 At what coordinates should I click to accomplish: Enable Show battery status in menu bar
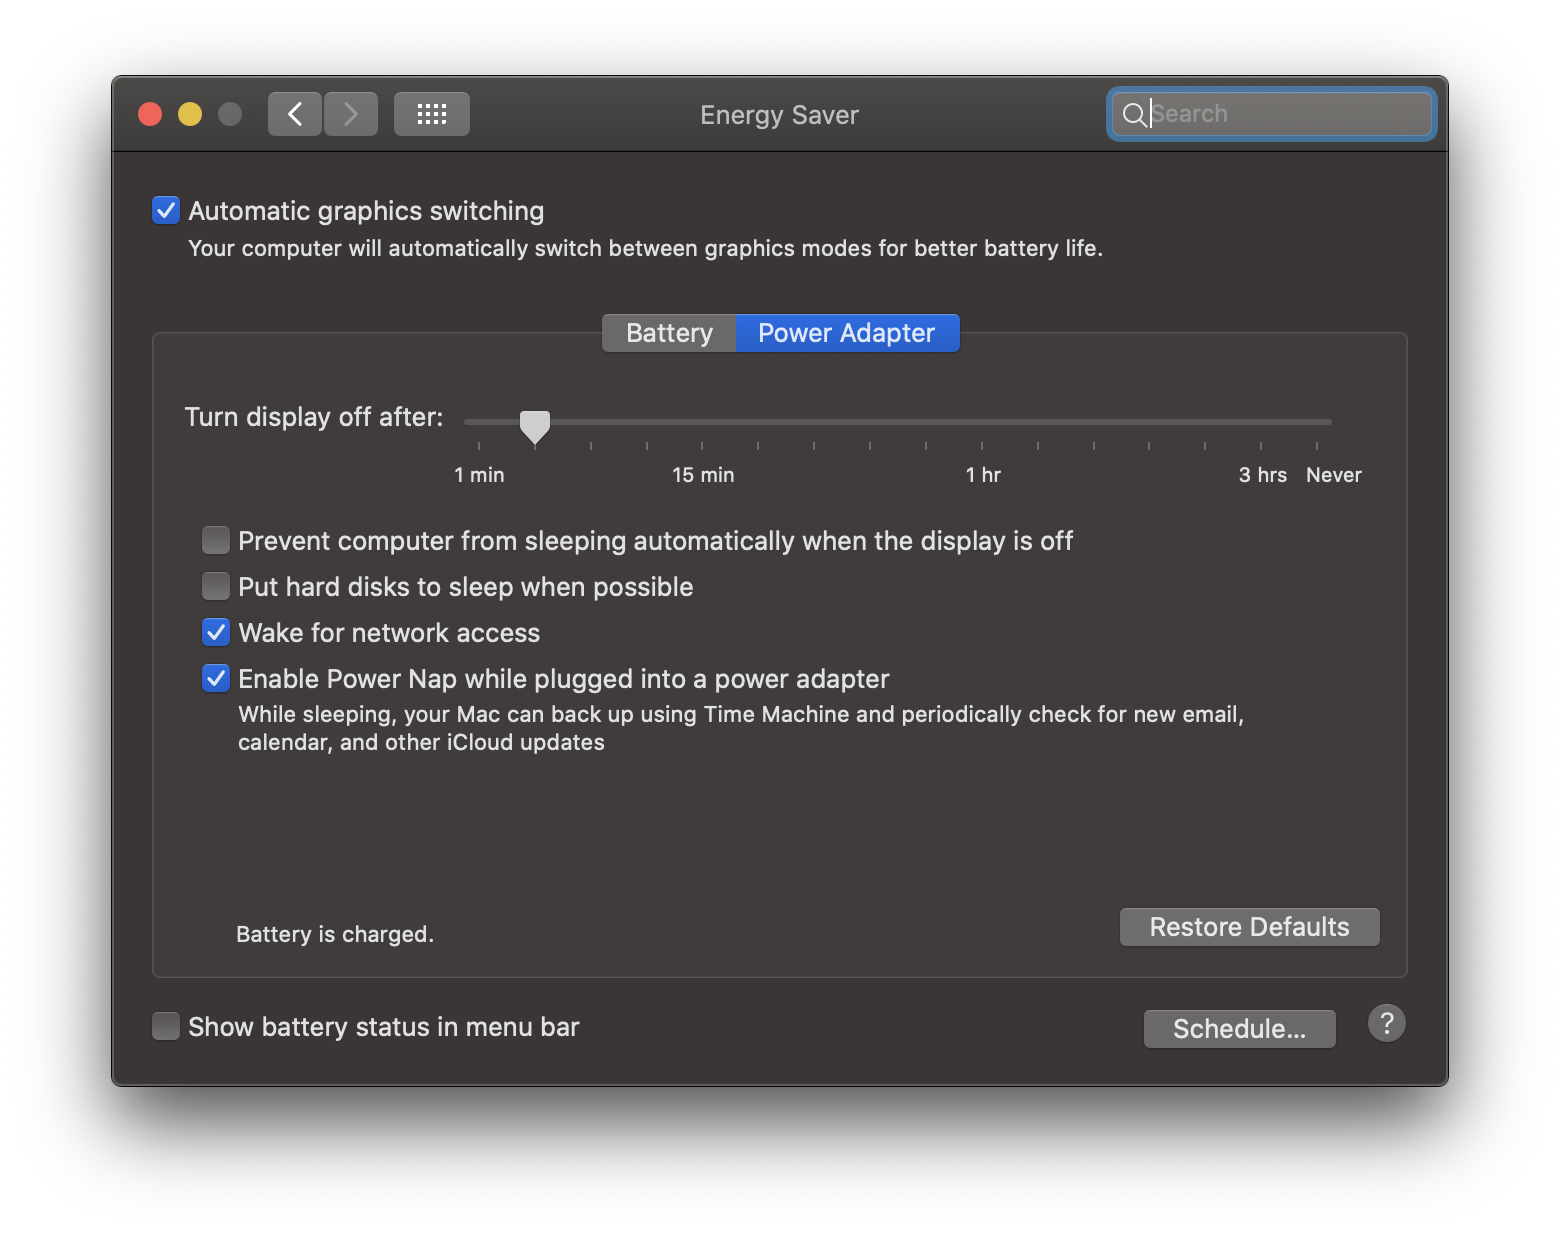[x=165, y=1026]
